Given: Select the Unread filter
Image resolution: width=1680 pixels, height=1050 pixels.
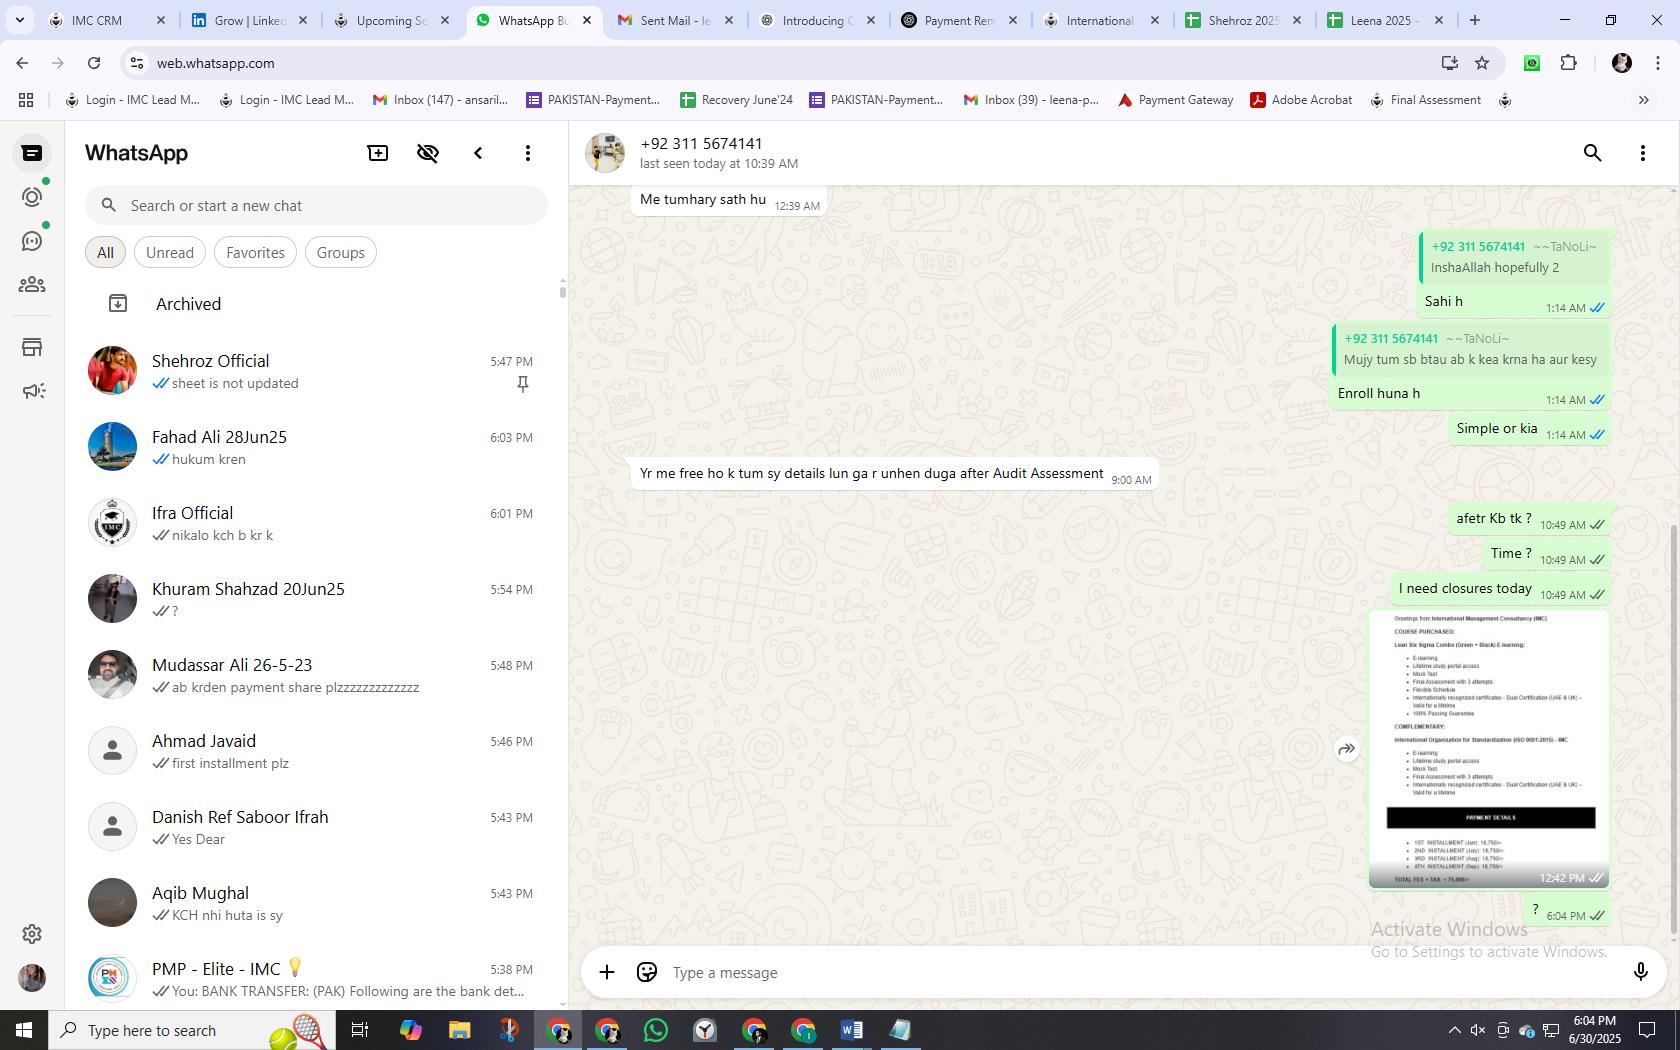Looking at the screenshot, I should pos(170,252).
